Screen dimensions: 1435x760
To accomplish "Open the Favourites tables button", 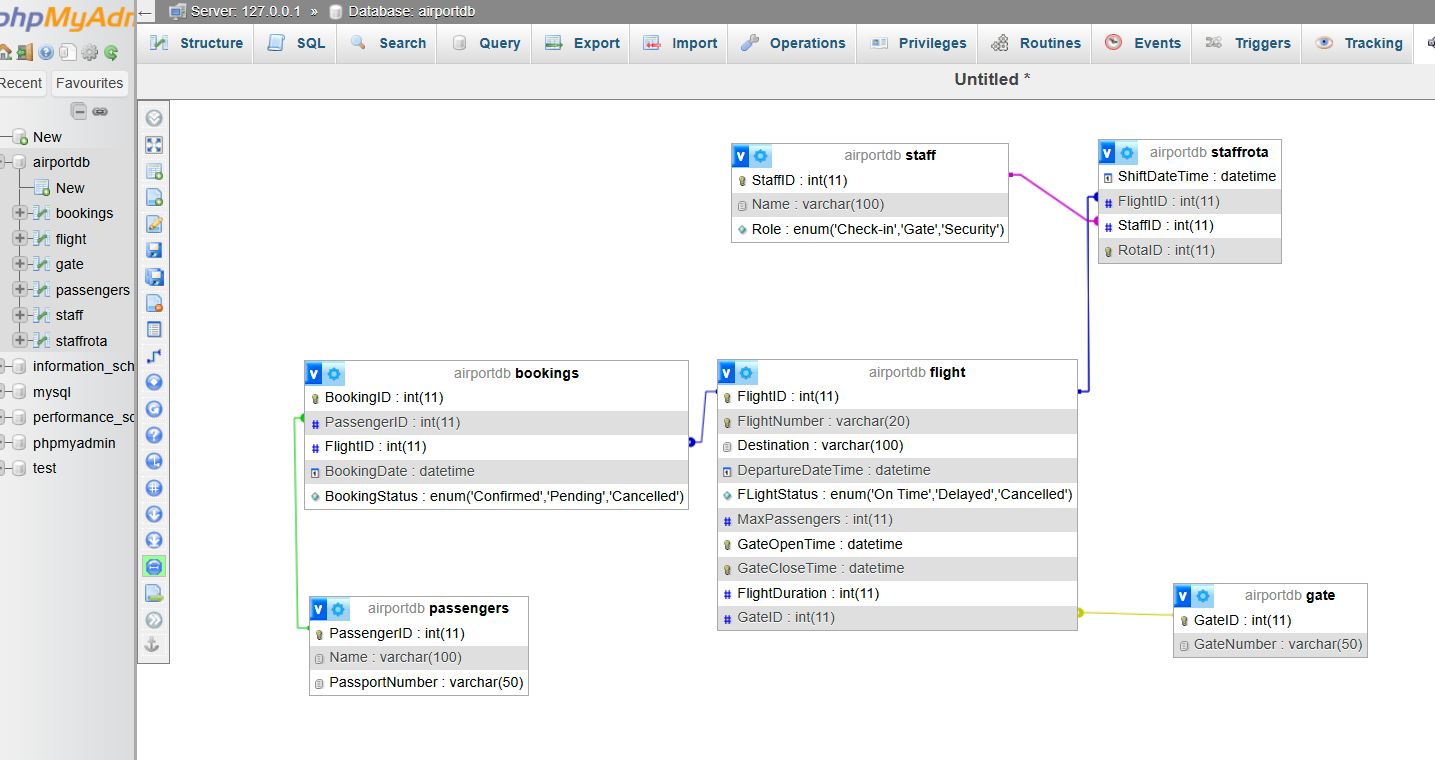I will [x=90, y=83].
